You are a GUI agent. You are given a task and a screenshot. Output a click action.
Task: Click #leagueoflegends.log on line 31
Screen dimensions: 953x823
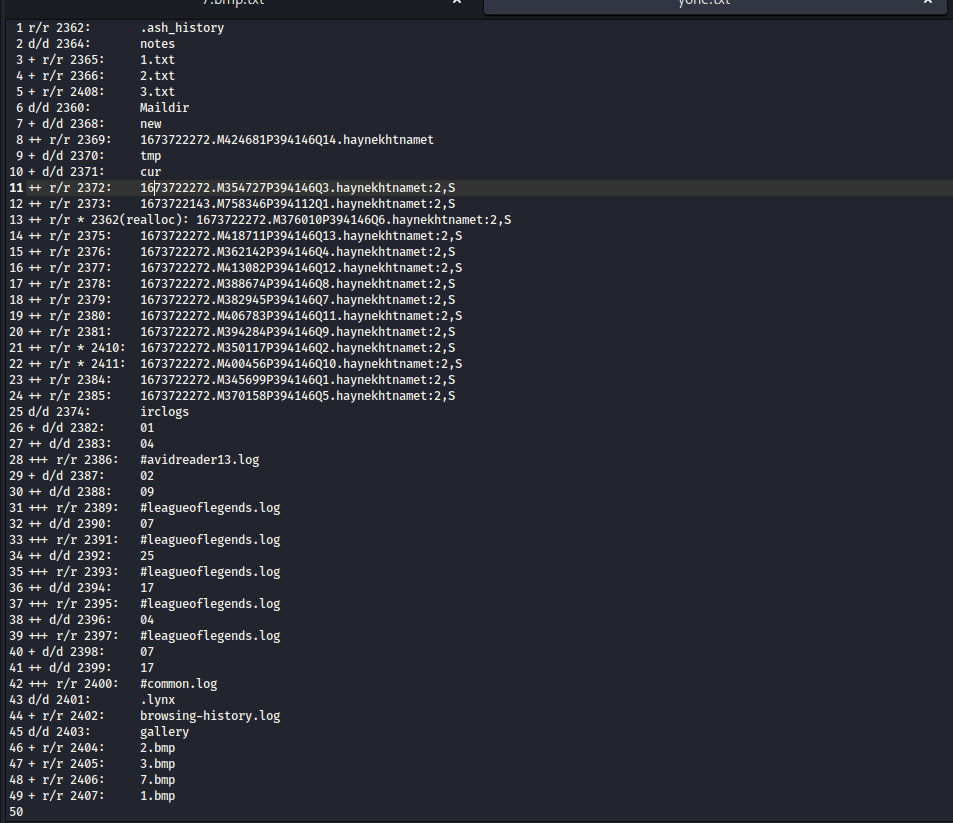pos(210,508)
